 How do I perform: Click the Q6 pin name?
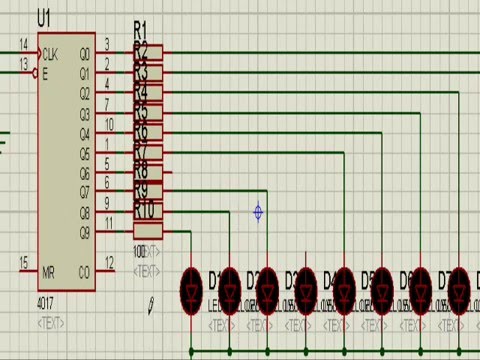click(x=84, y=174)
